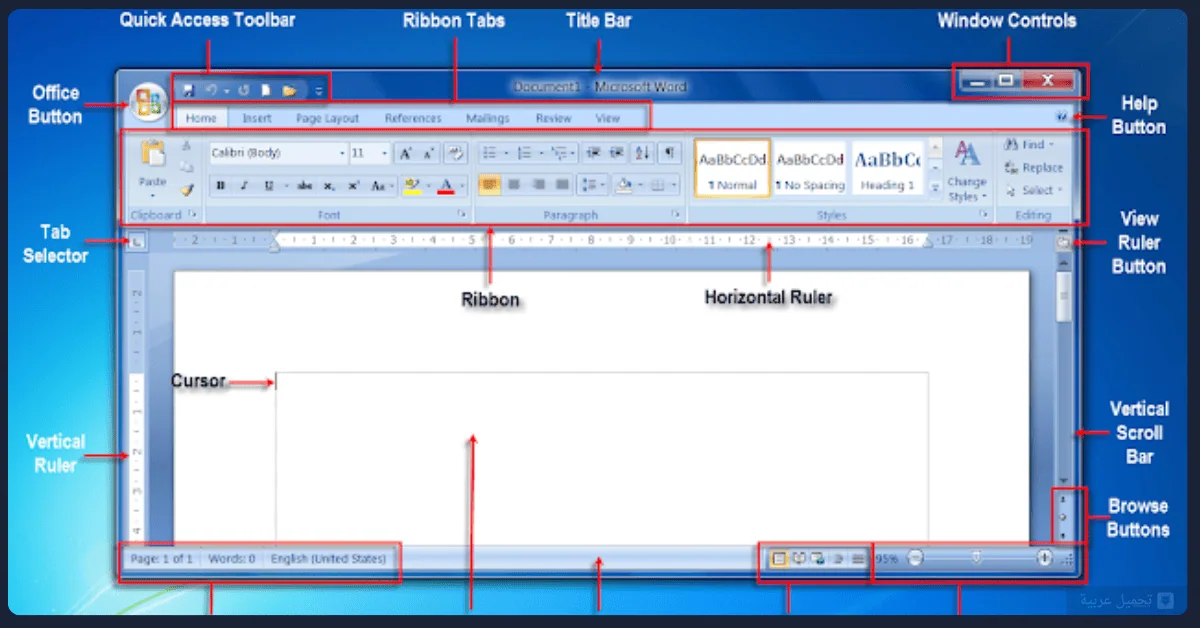This screenshot has width=1200, height=628.
Task: Click the zoom slider handle
Action: point(977,559)
